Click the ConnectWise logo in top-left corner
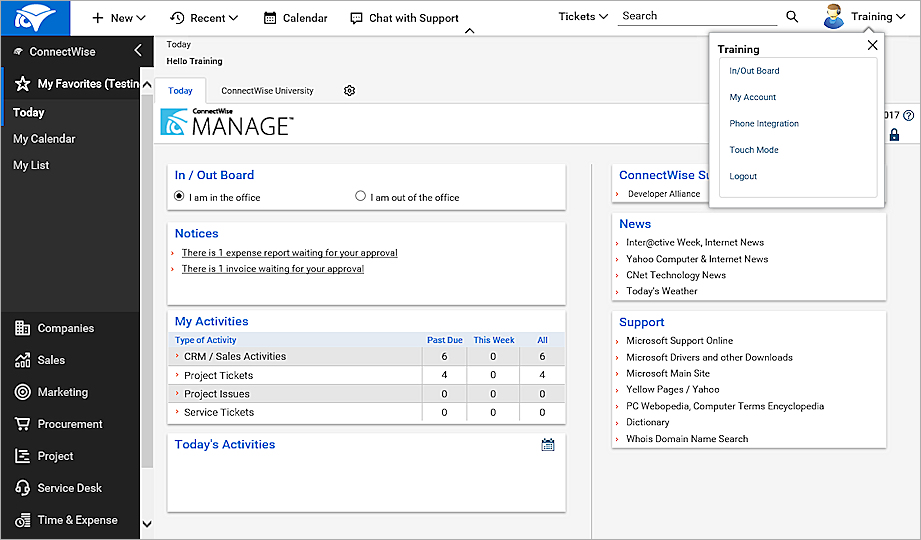Image resolution: width=921 pixels, height=540 pixels. click(35, 18)
